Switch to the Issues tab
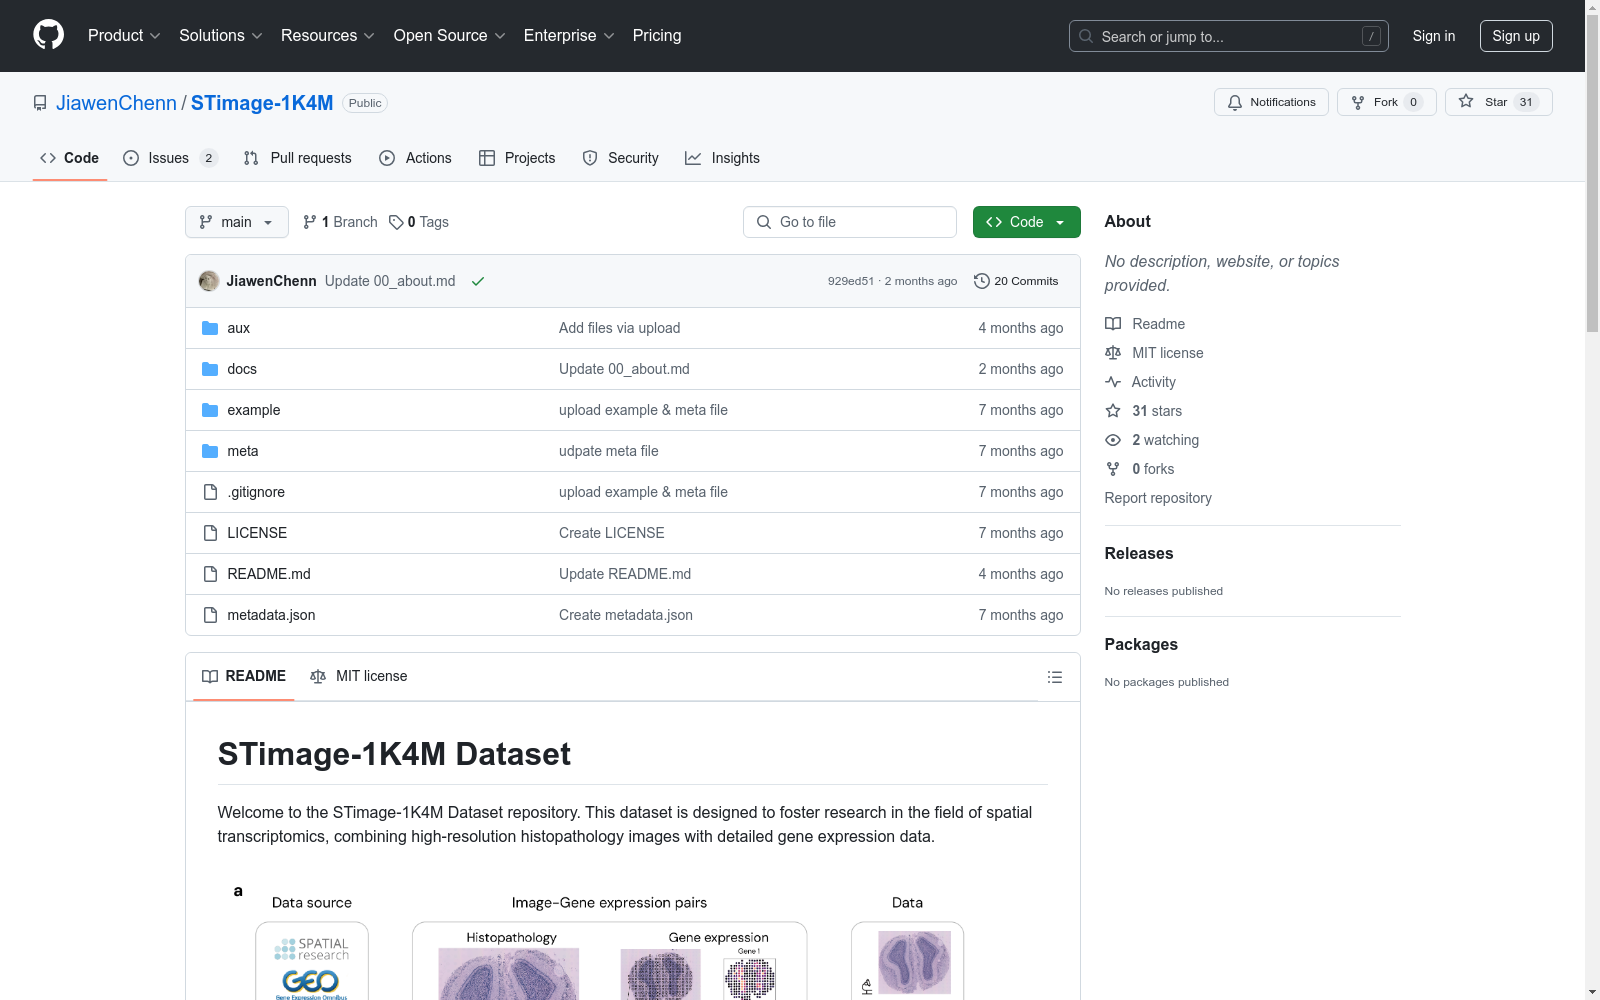This screenshot has width=1600, height=1000. point(170,158)
